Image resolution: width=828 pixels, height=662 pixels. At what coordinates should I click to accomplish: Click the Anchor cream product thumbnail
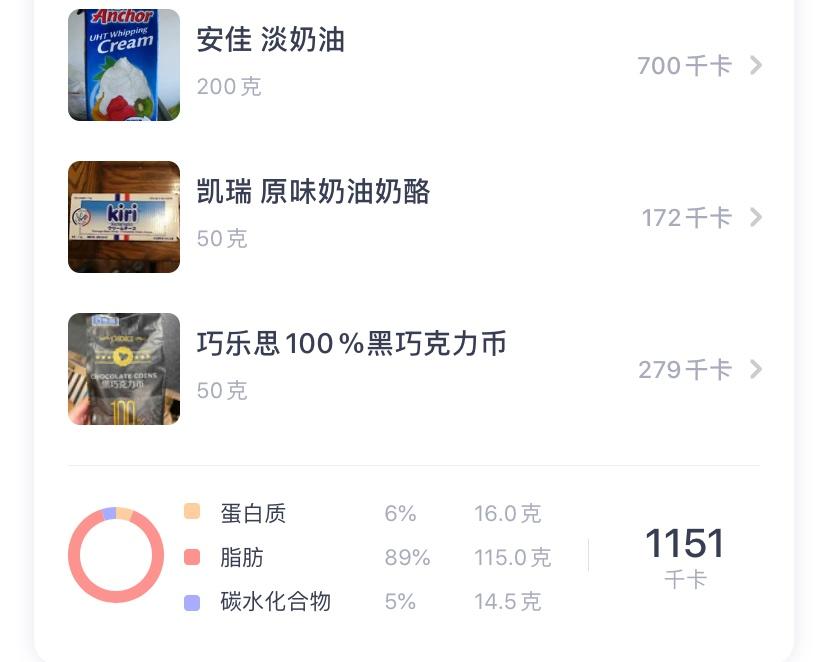pos(123,65)
